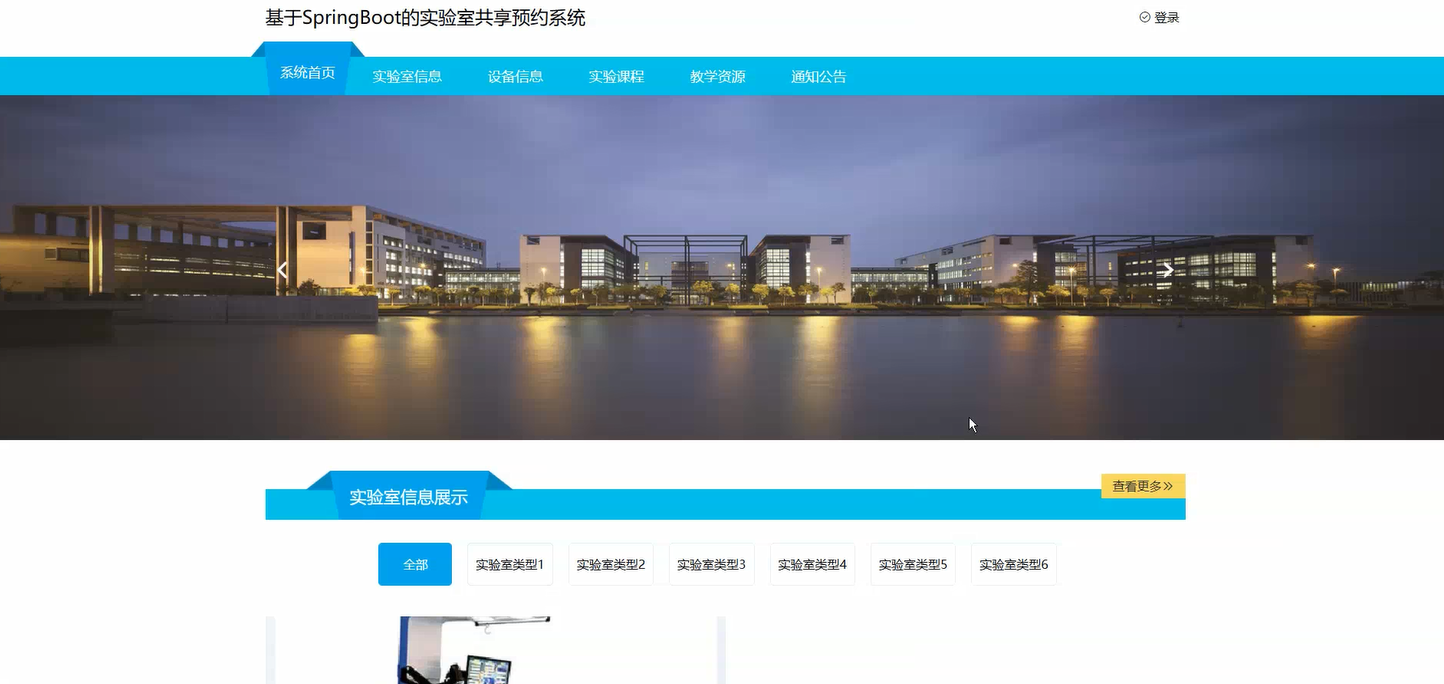The width and height of the screenshot is (1444, 684).
Task: Click the 实验室信息展示 section banner
Action: point(409,495)
